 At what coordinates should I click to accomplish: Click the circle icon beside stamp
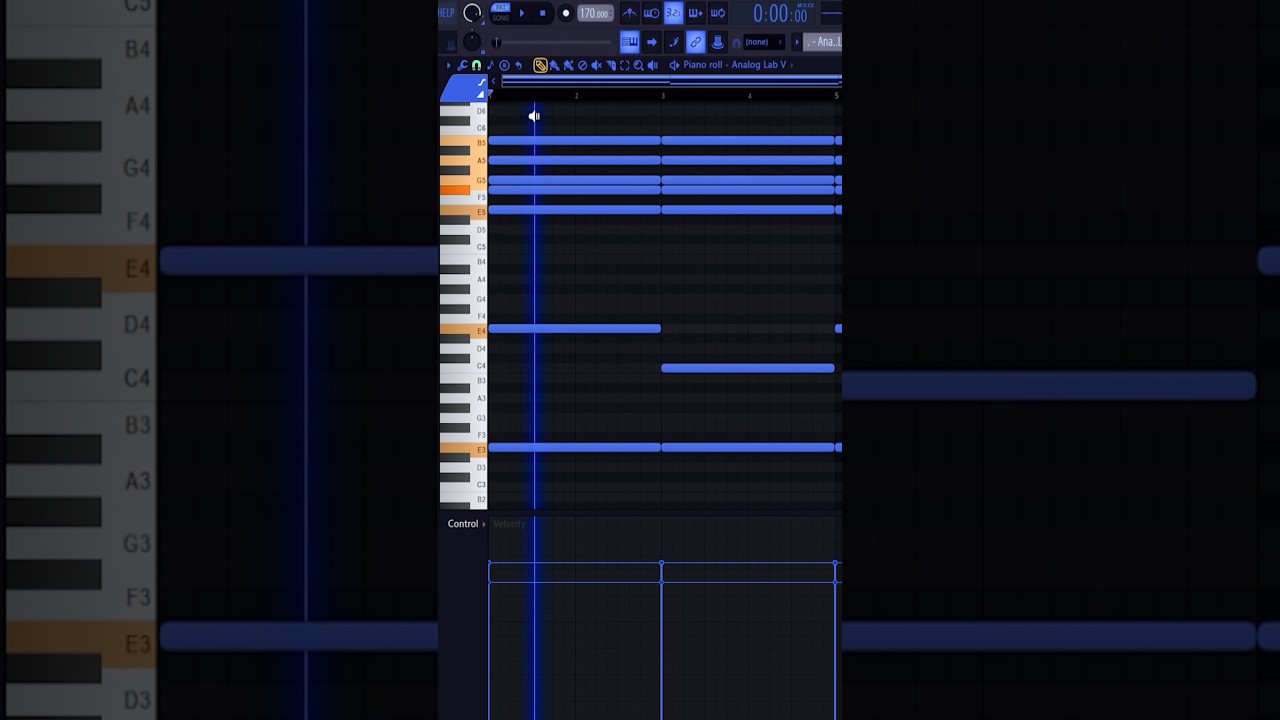click(504, 65)
